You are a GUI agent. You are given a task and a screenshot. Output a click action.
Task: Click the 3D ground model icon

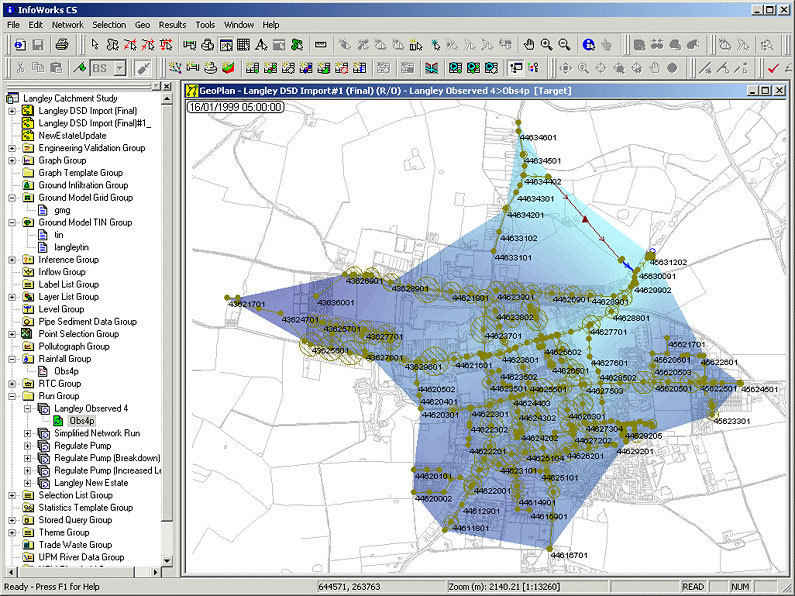229,68
